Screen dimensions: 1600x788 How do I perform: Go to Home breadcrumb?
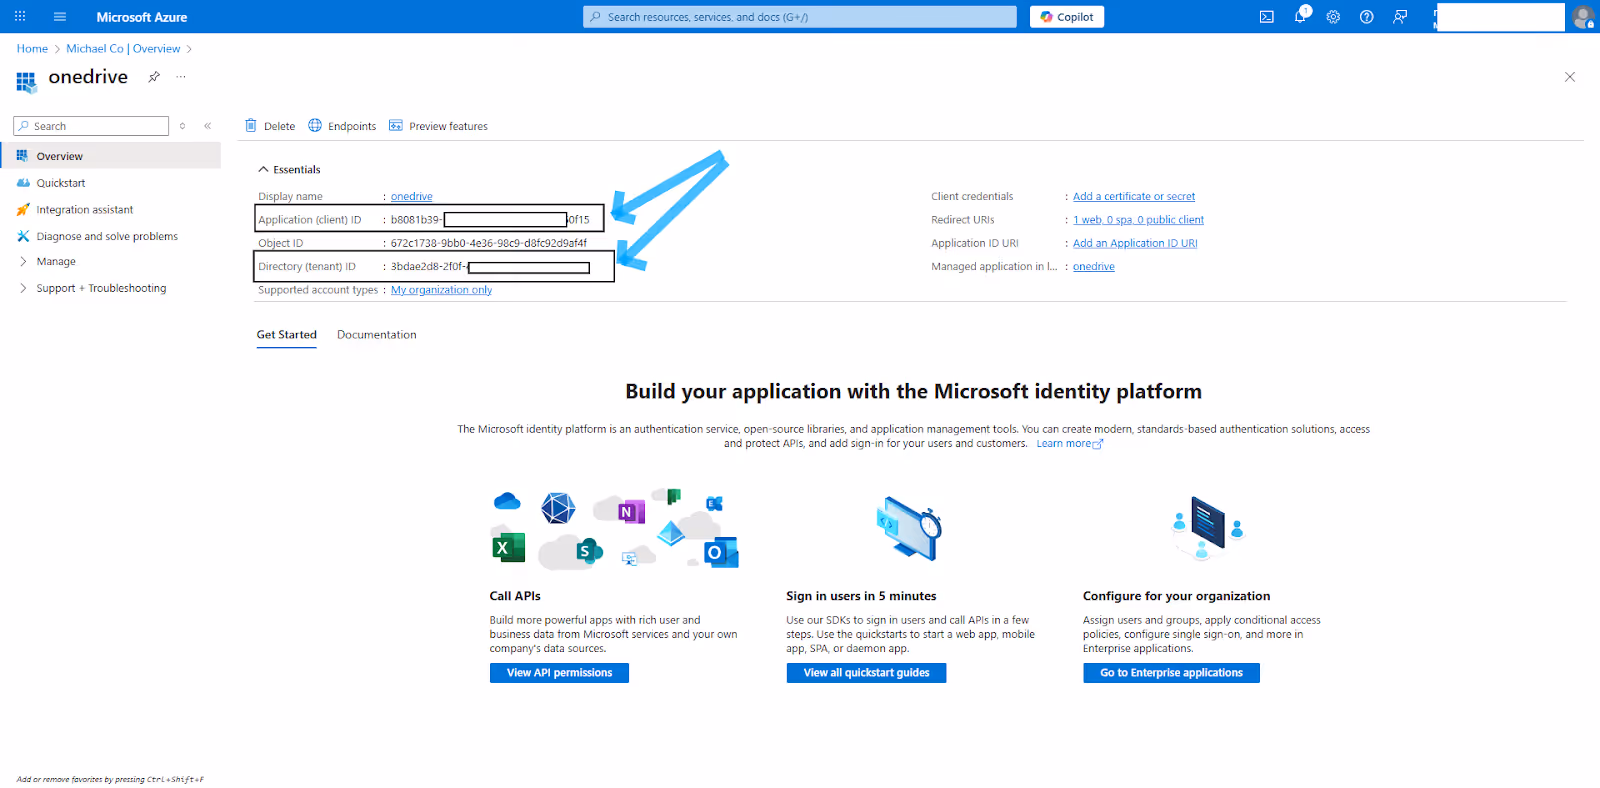click(32, 49)
